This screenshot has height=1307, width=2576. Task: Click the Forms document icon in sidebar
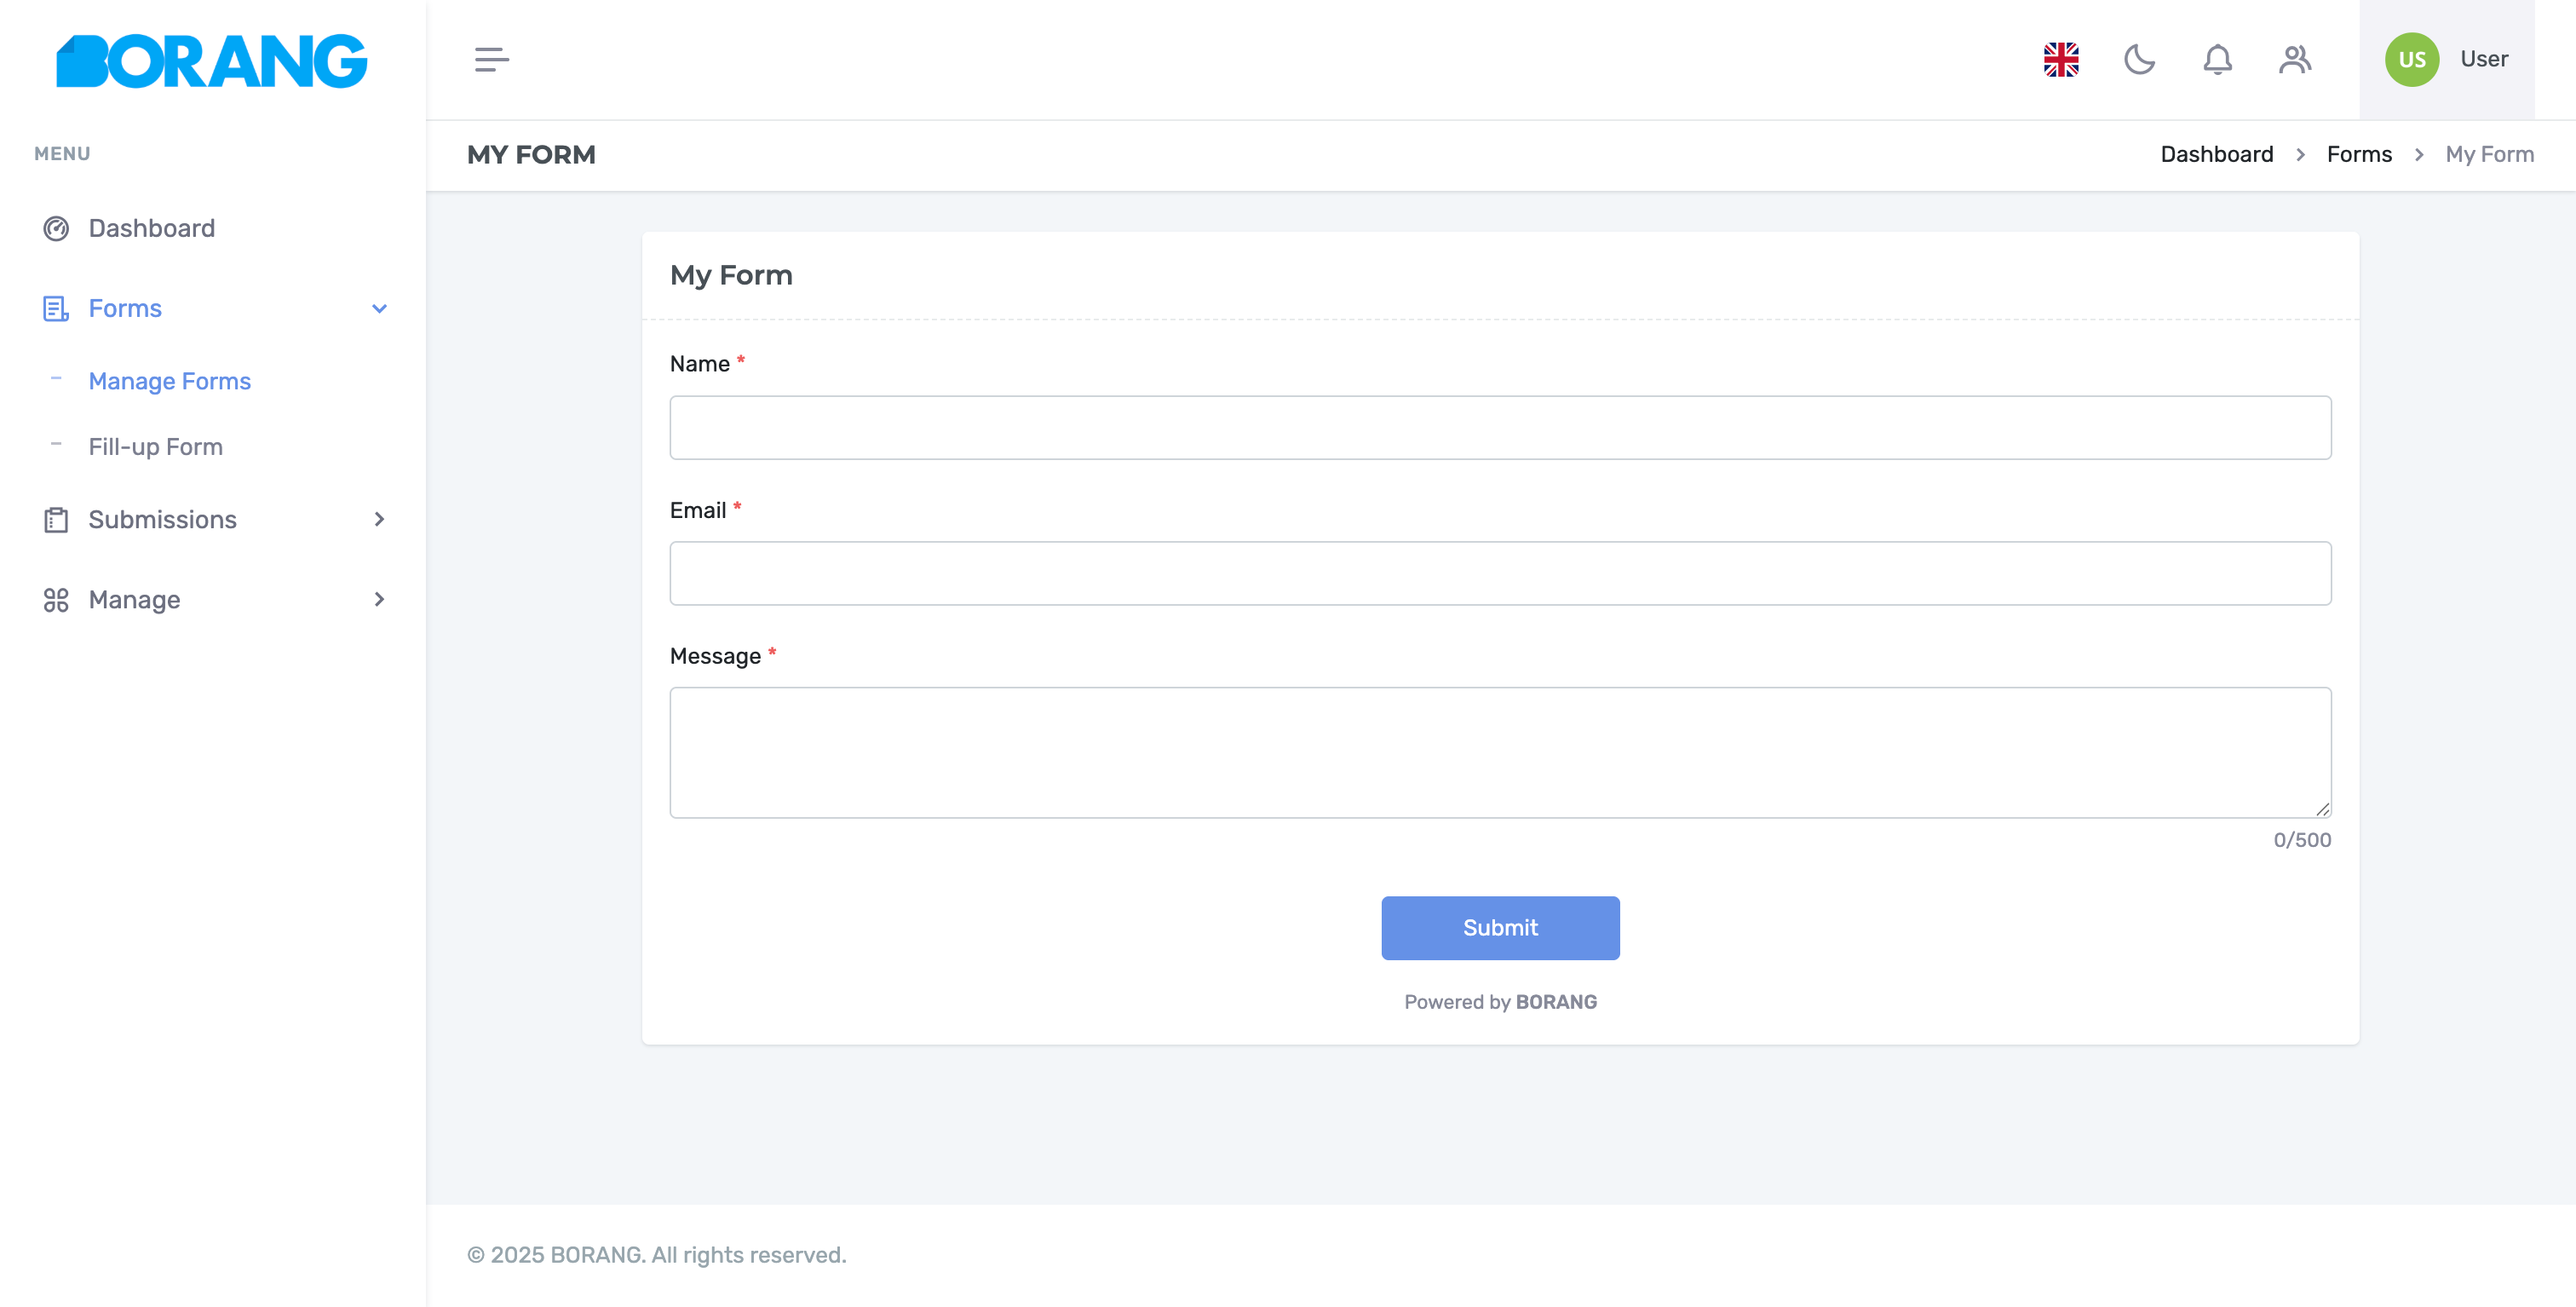(56, 308)
